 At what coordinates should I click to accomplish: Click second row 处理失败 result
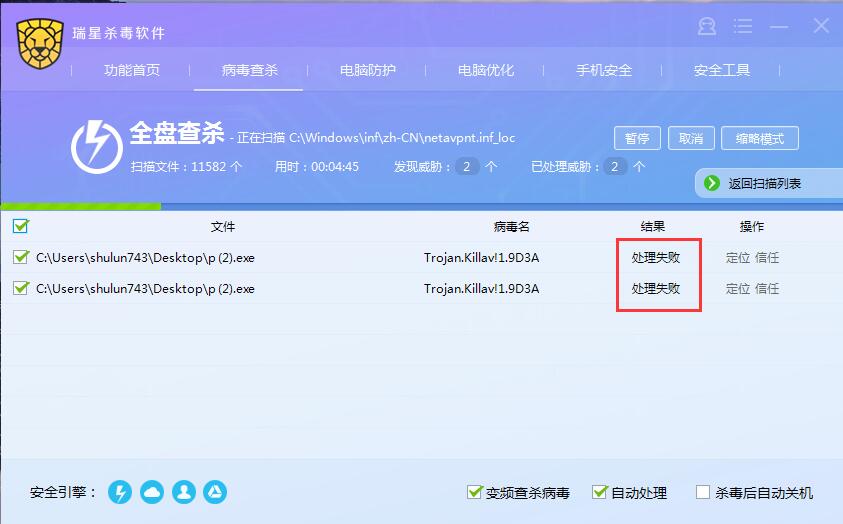pos(656,289)
